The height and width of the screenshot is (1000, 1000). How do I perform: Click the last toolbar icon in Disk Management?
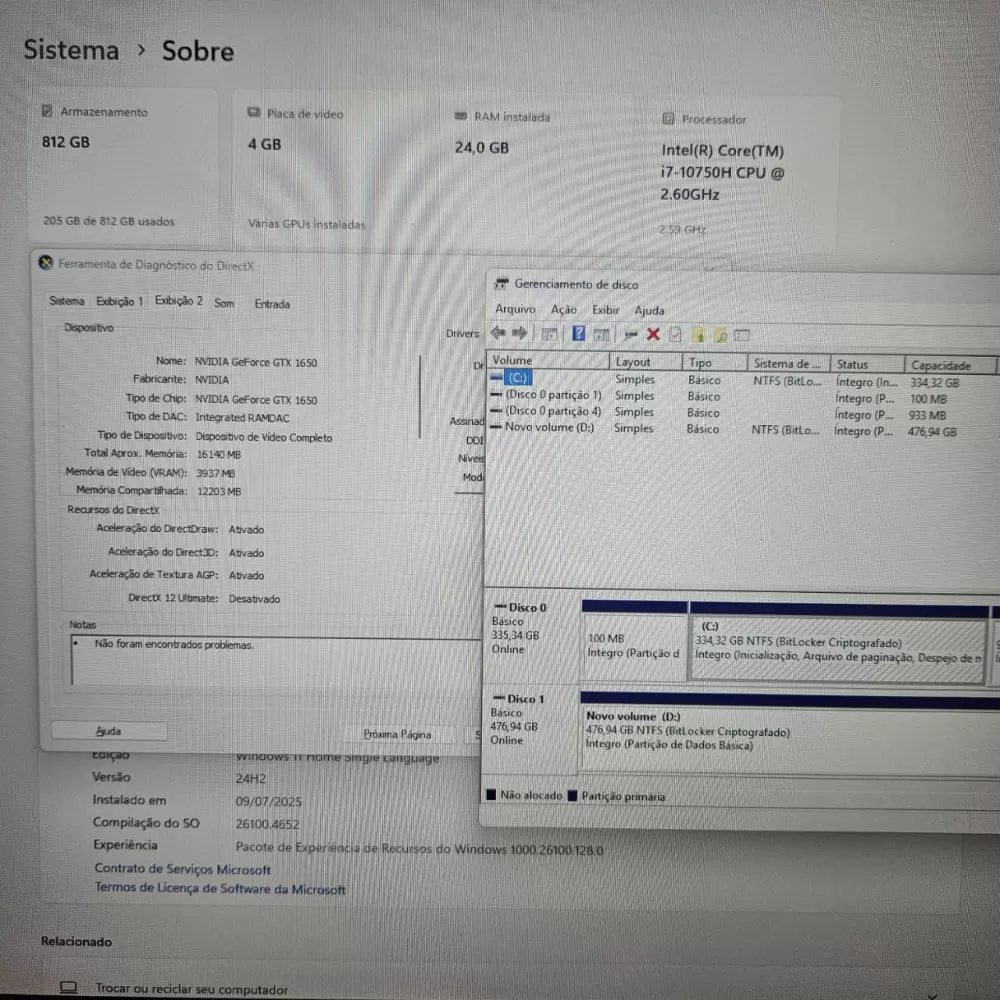(742, 335)
